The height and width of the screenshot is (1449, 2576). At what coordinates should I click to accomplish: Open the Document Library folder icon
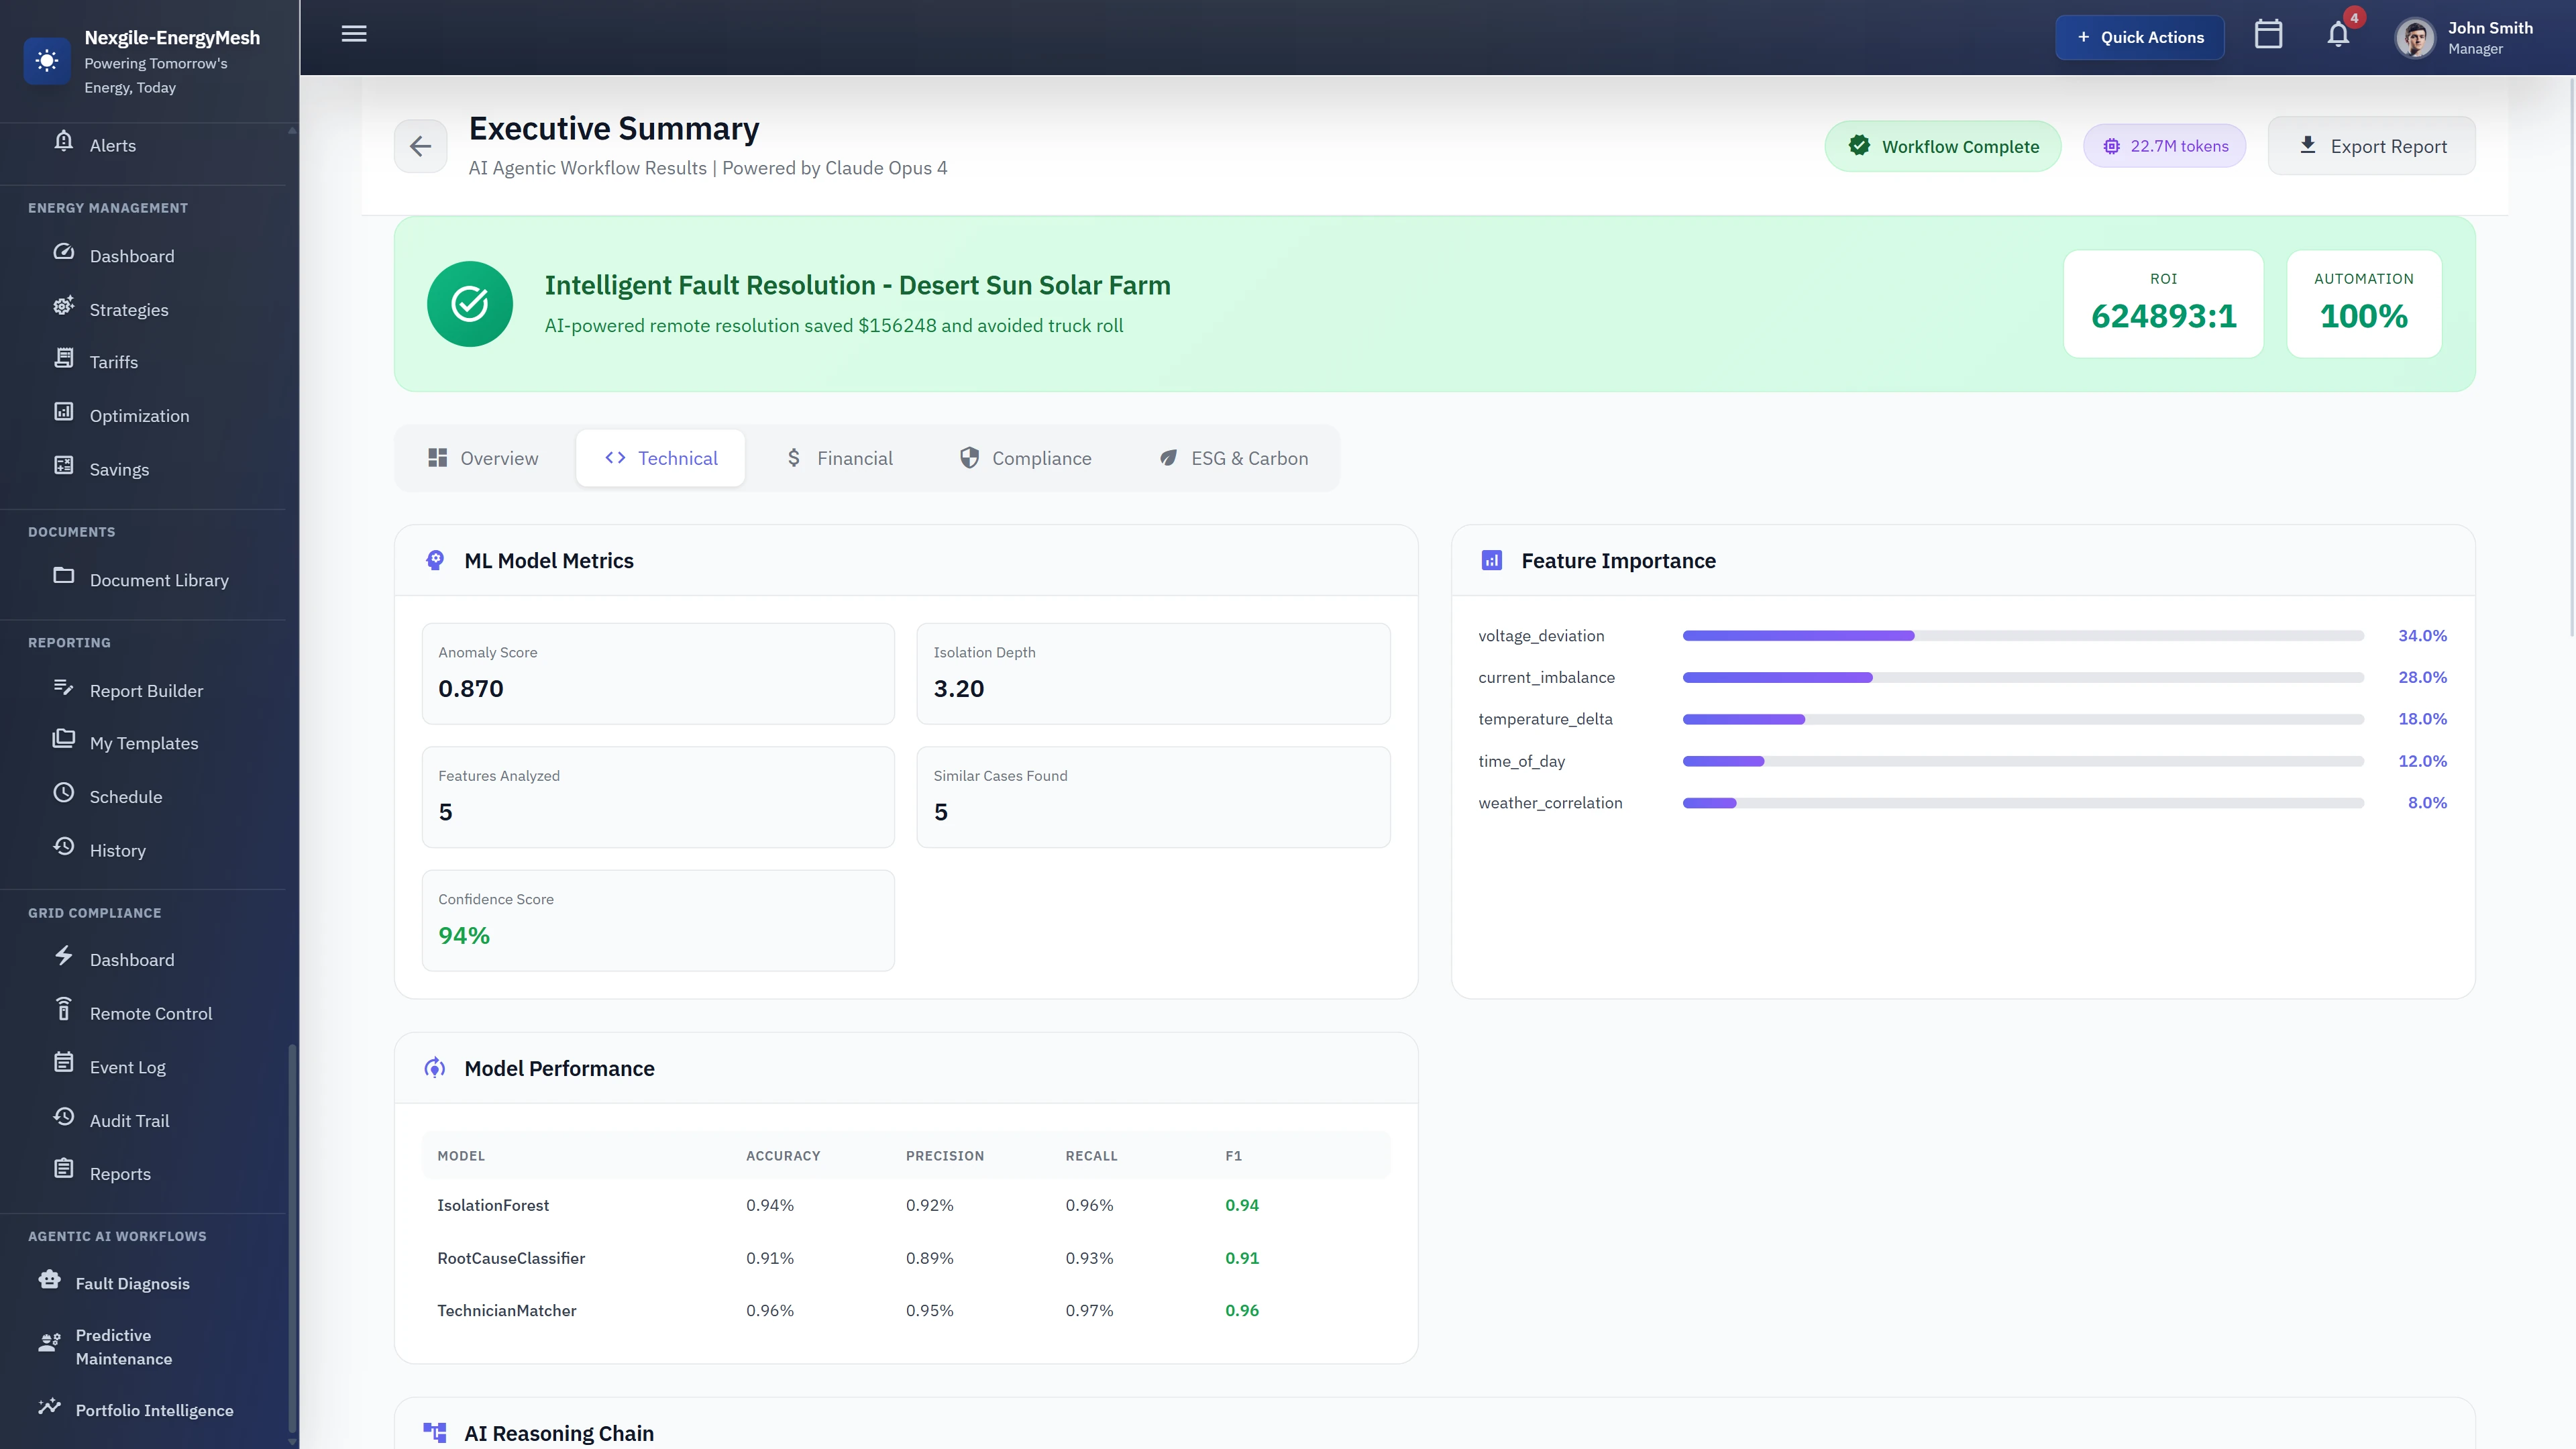coord(63,576)
